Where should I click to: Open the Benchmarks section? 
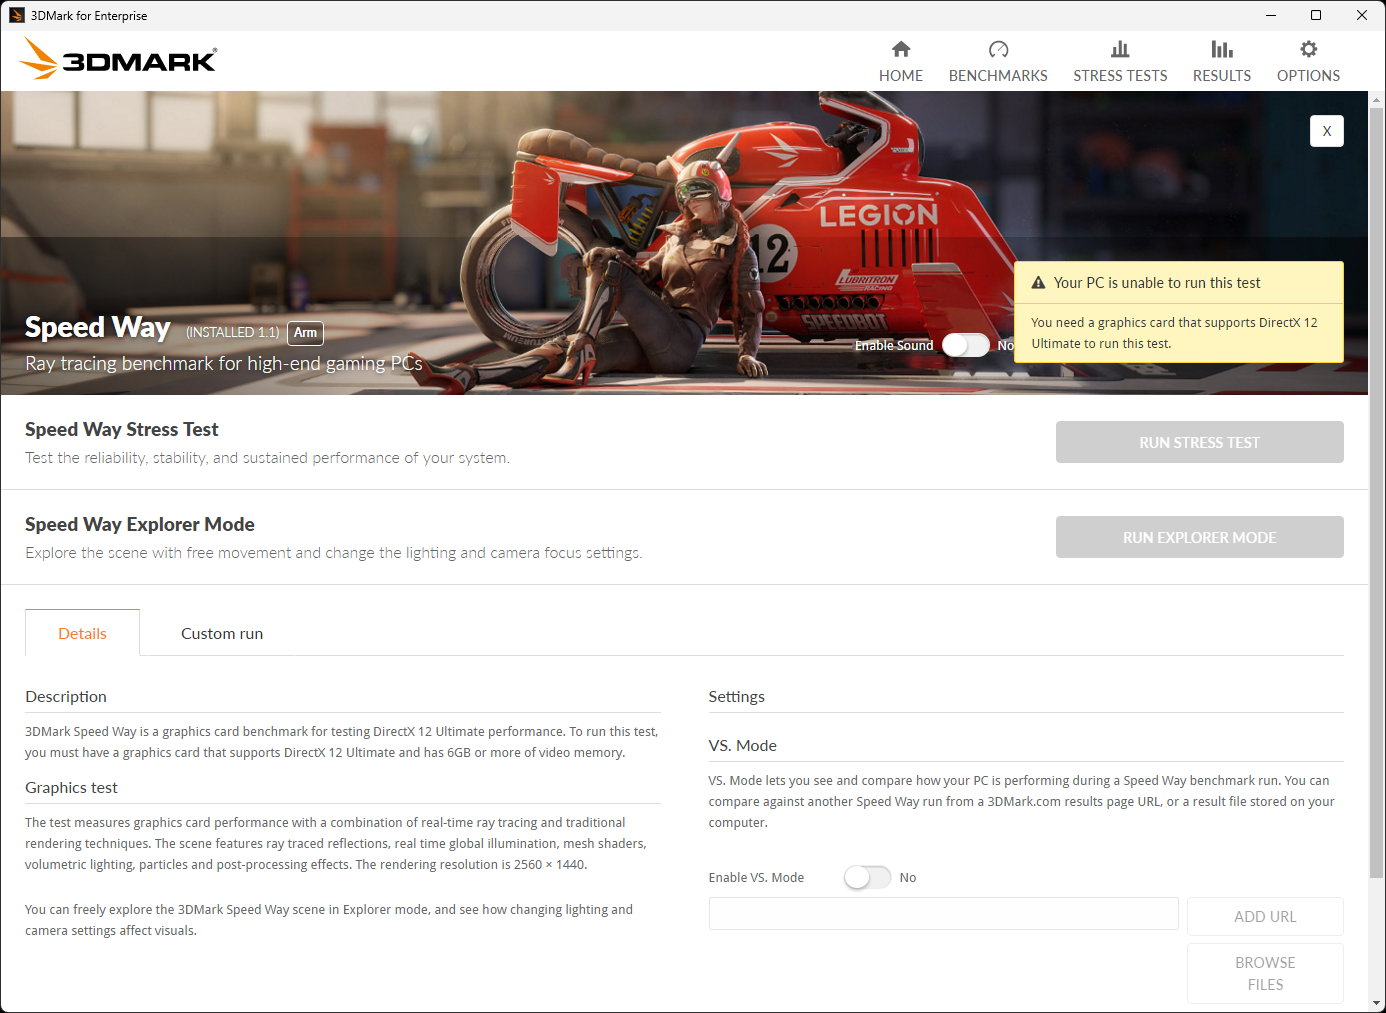coord(998,62)
